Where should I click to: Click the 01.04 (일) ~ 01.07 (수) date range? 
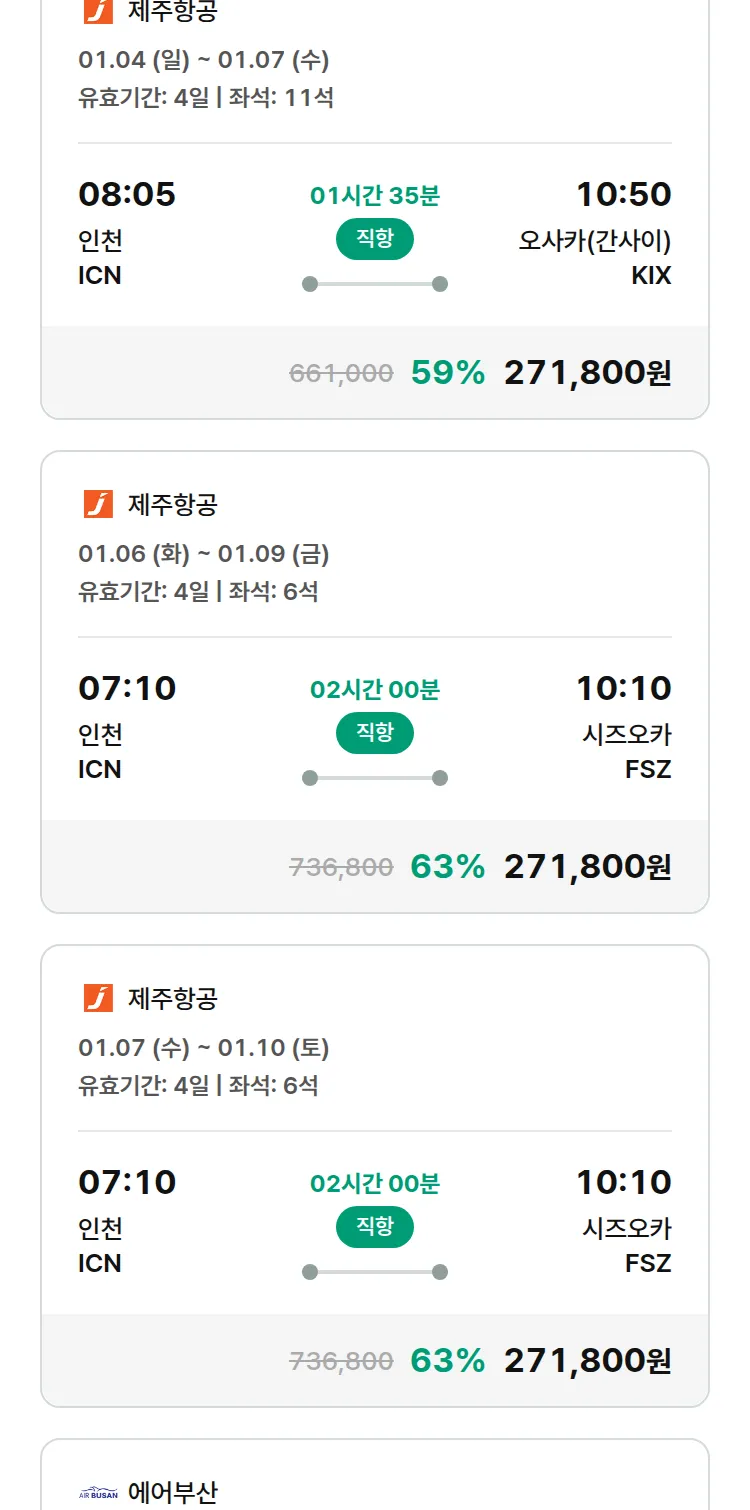pyautogui.click(x=204, y=60)
